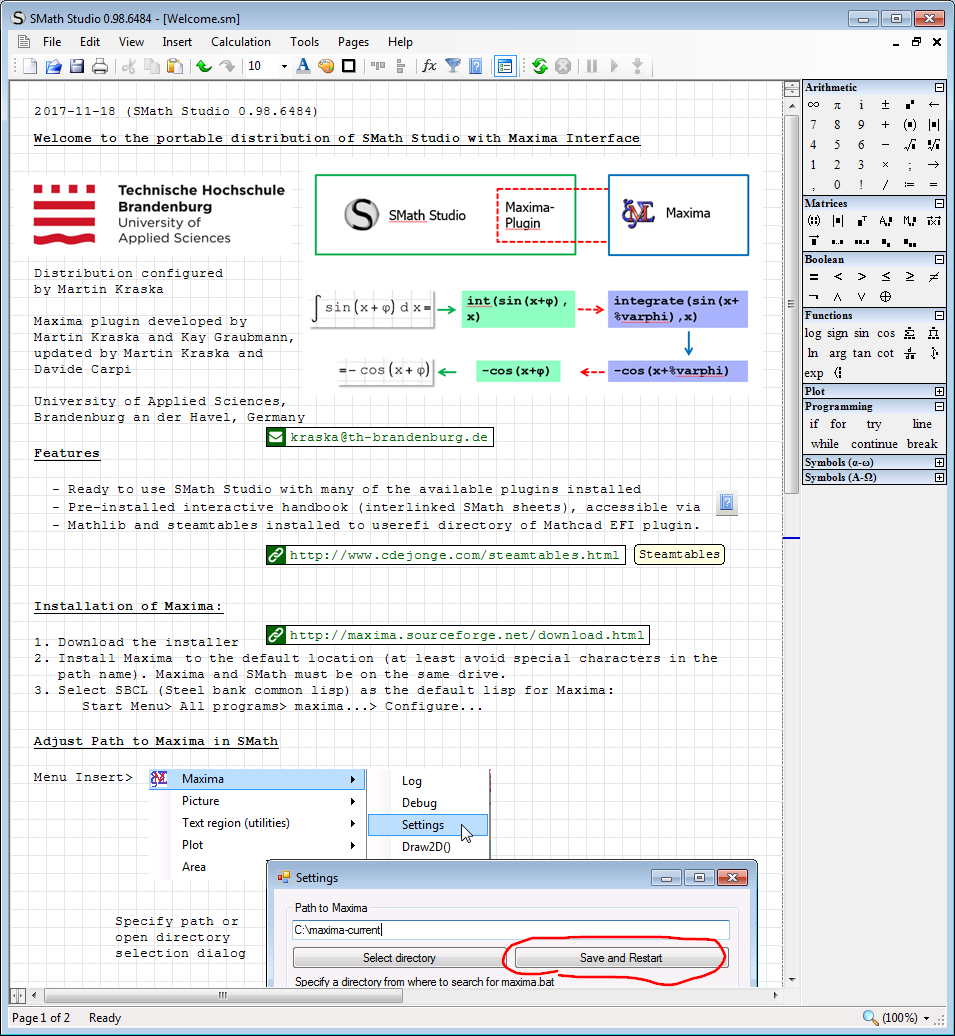
Task: Open the background color palette icon
Action: point(326,66)
